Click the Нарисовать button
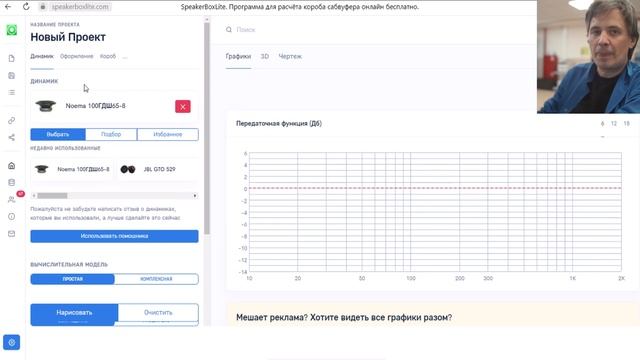 74,313
